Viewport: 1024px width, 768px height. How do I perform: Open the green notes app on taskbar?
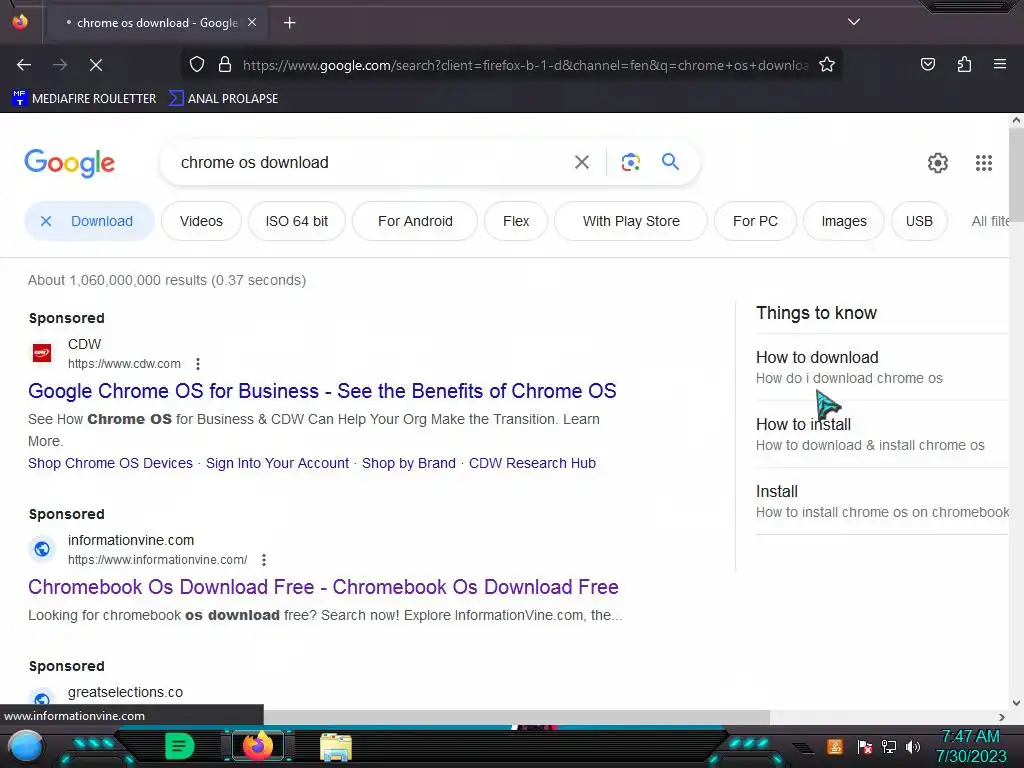179,746
